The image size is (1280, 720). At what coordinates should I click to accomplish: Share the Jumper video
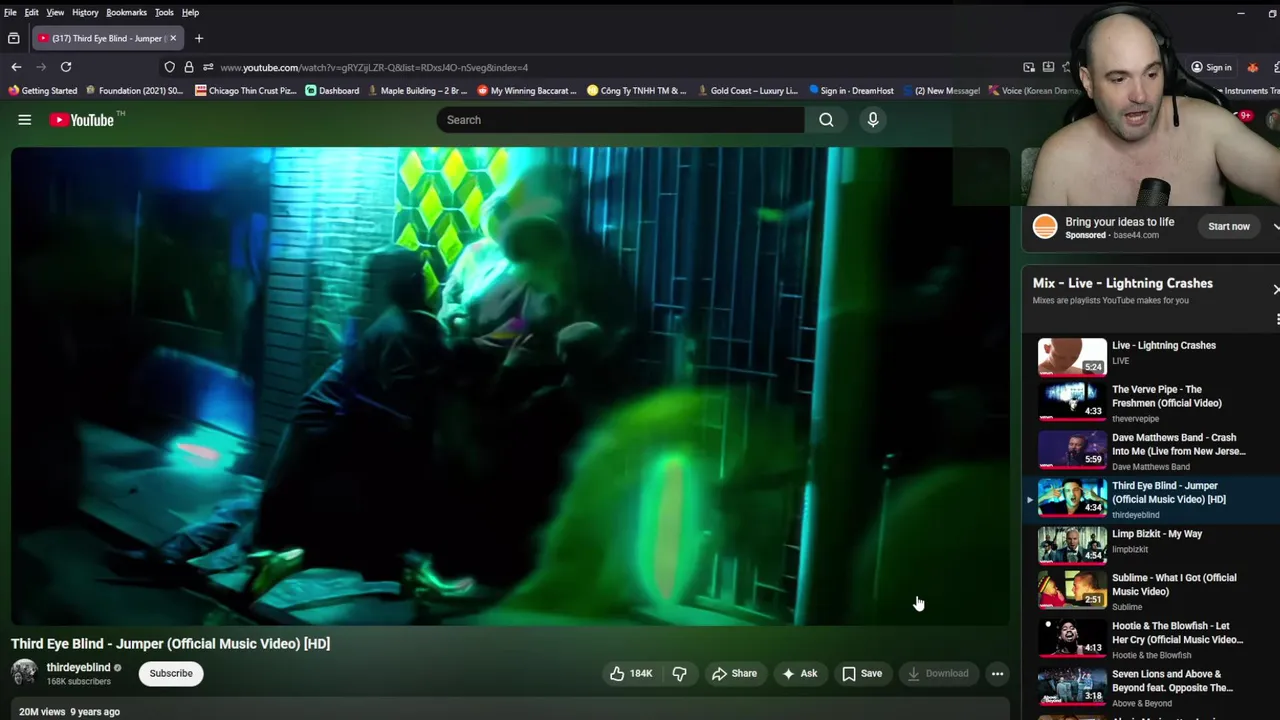(x=734, y=674)
